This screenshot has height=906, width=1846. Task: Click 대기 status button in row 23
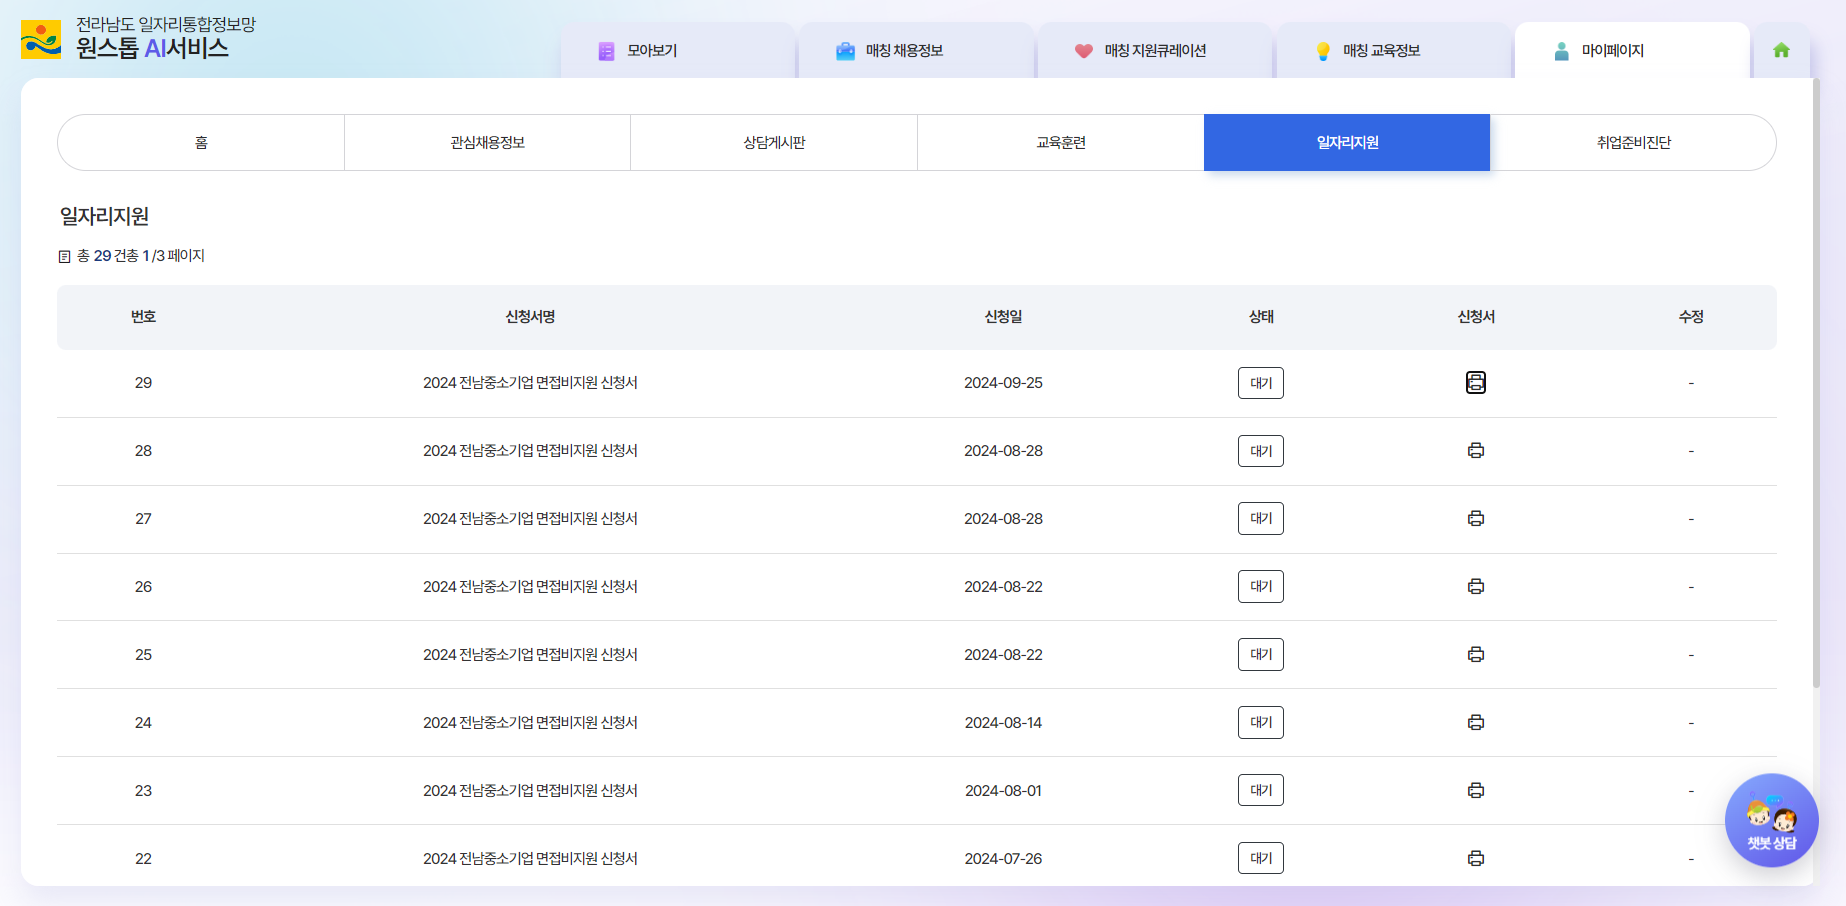coord(1261,791)
